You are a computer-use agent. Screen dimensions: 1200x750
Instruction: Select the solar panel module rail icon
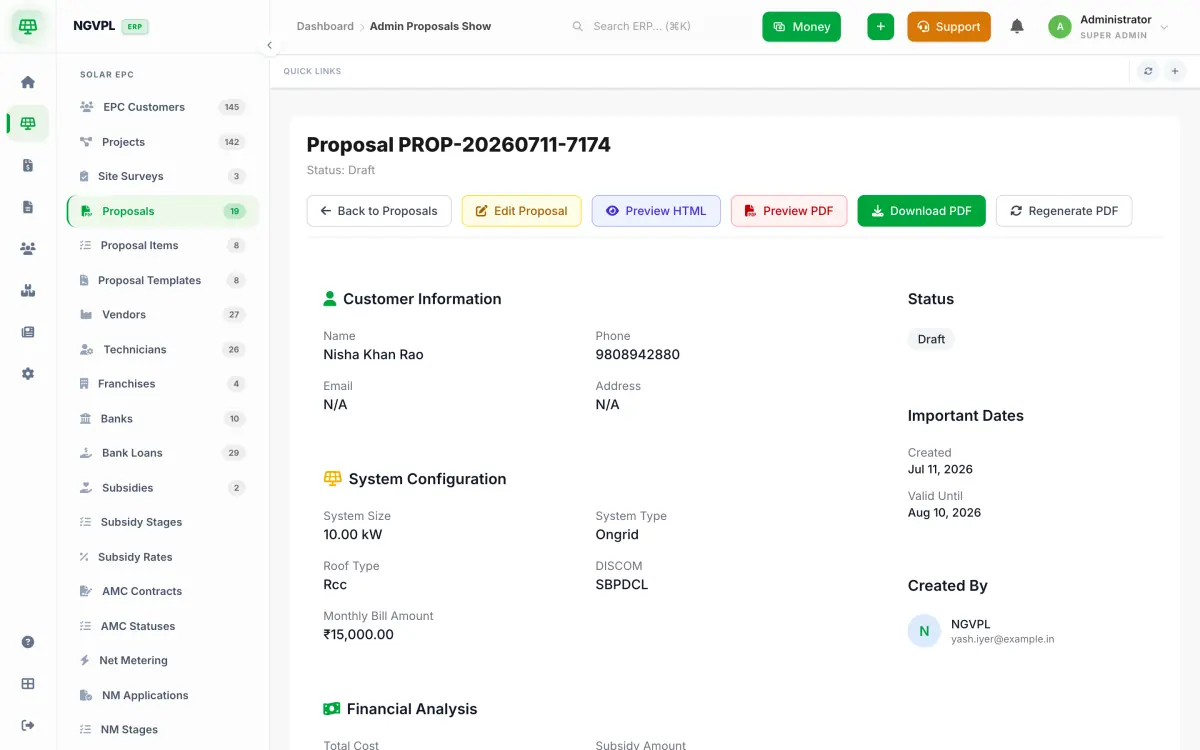tap(28, 123)
